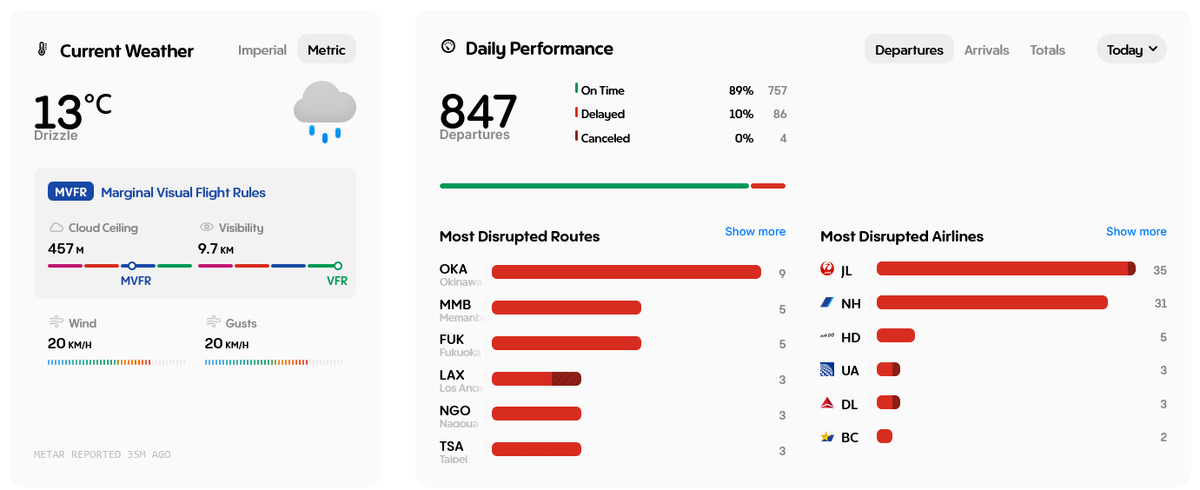Click the drizzle rain cloud icon
The height and width of the screenshot is (490, 1200).
[x=325, y=108]
